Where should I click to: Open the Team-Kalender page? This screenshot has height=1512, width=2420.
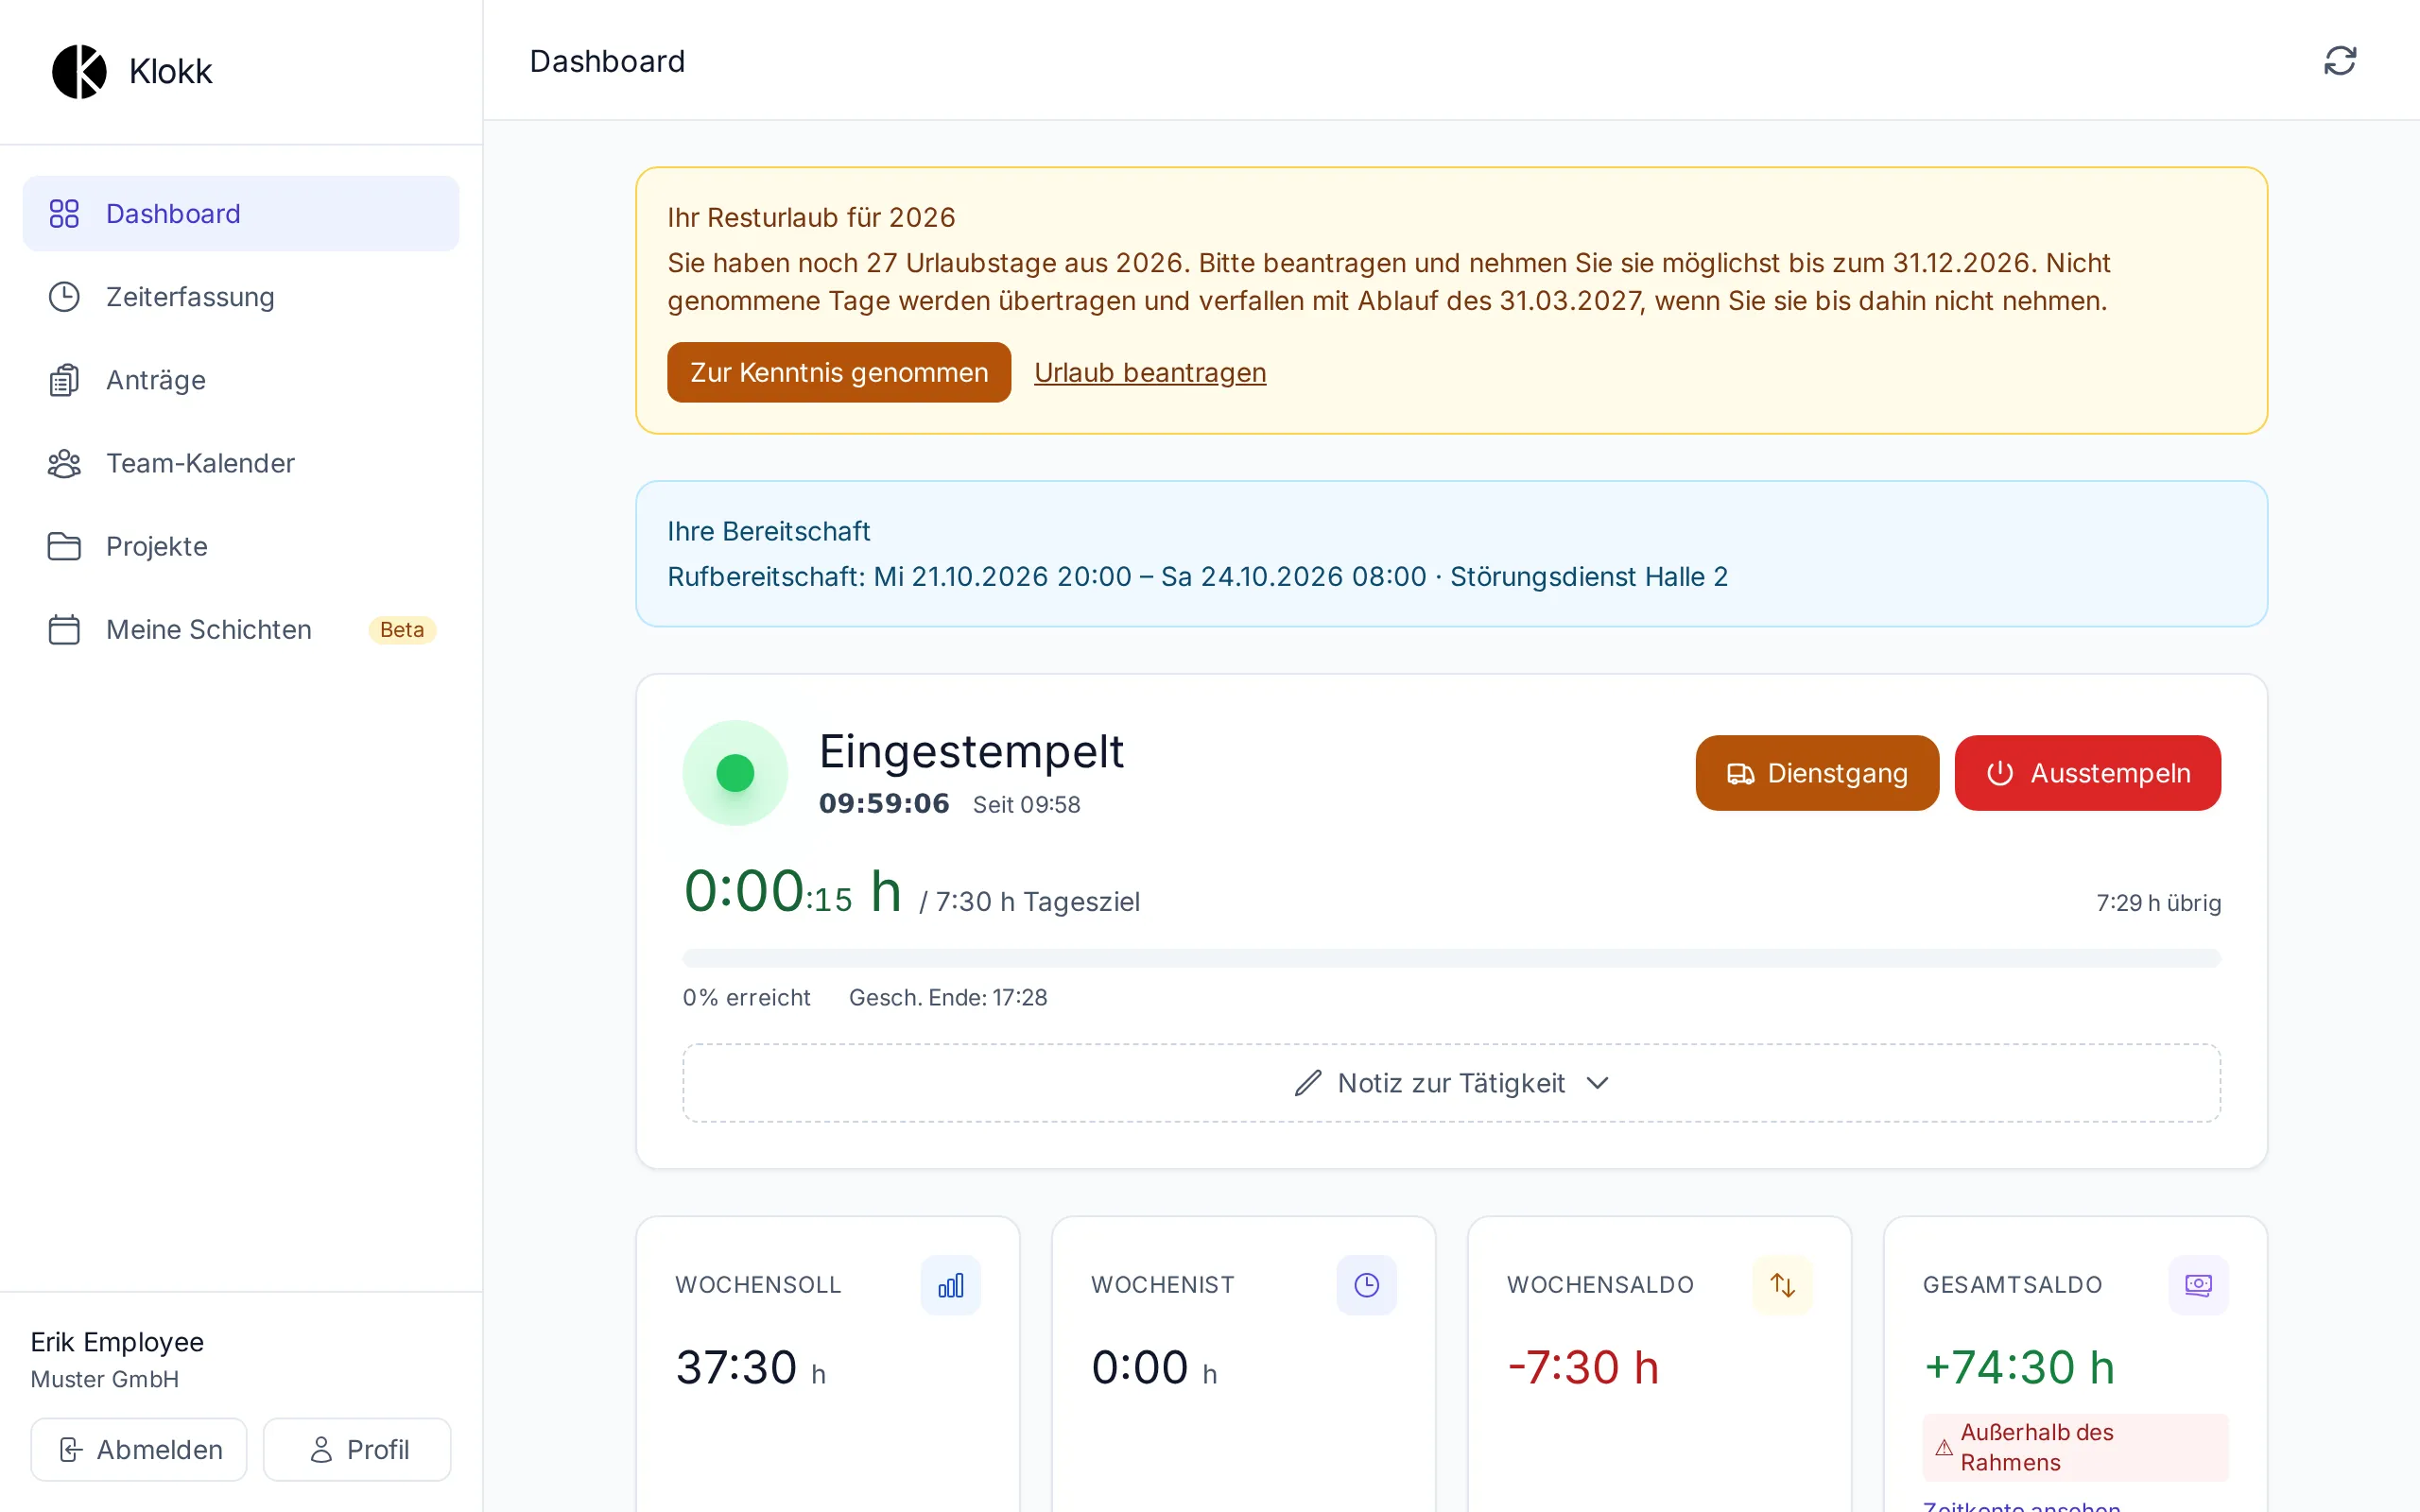[x=241, y=463]
